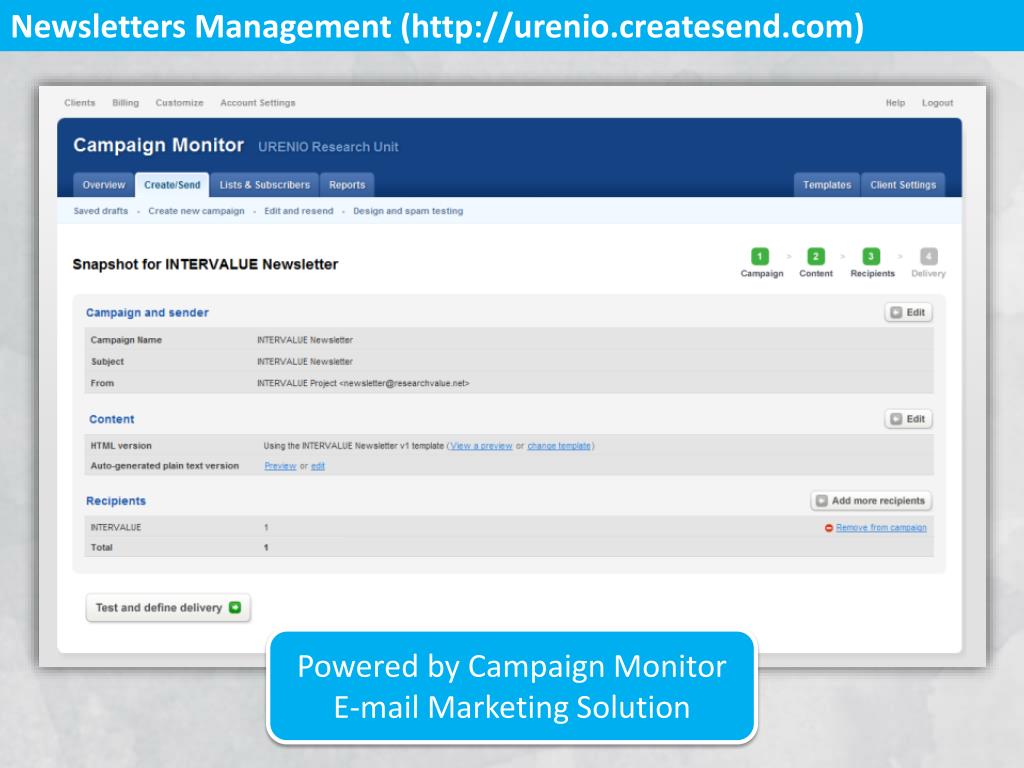This screenshot has height=768, width=1024.
Task: Open Customize in top navigation
Action: [x=180, y=103]
